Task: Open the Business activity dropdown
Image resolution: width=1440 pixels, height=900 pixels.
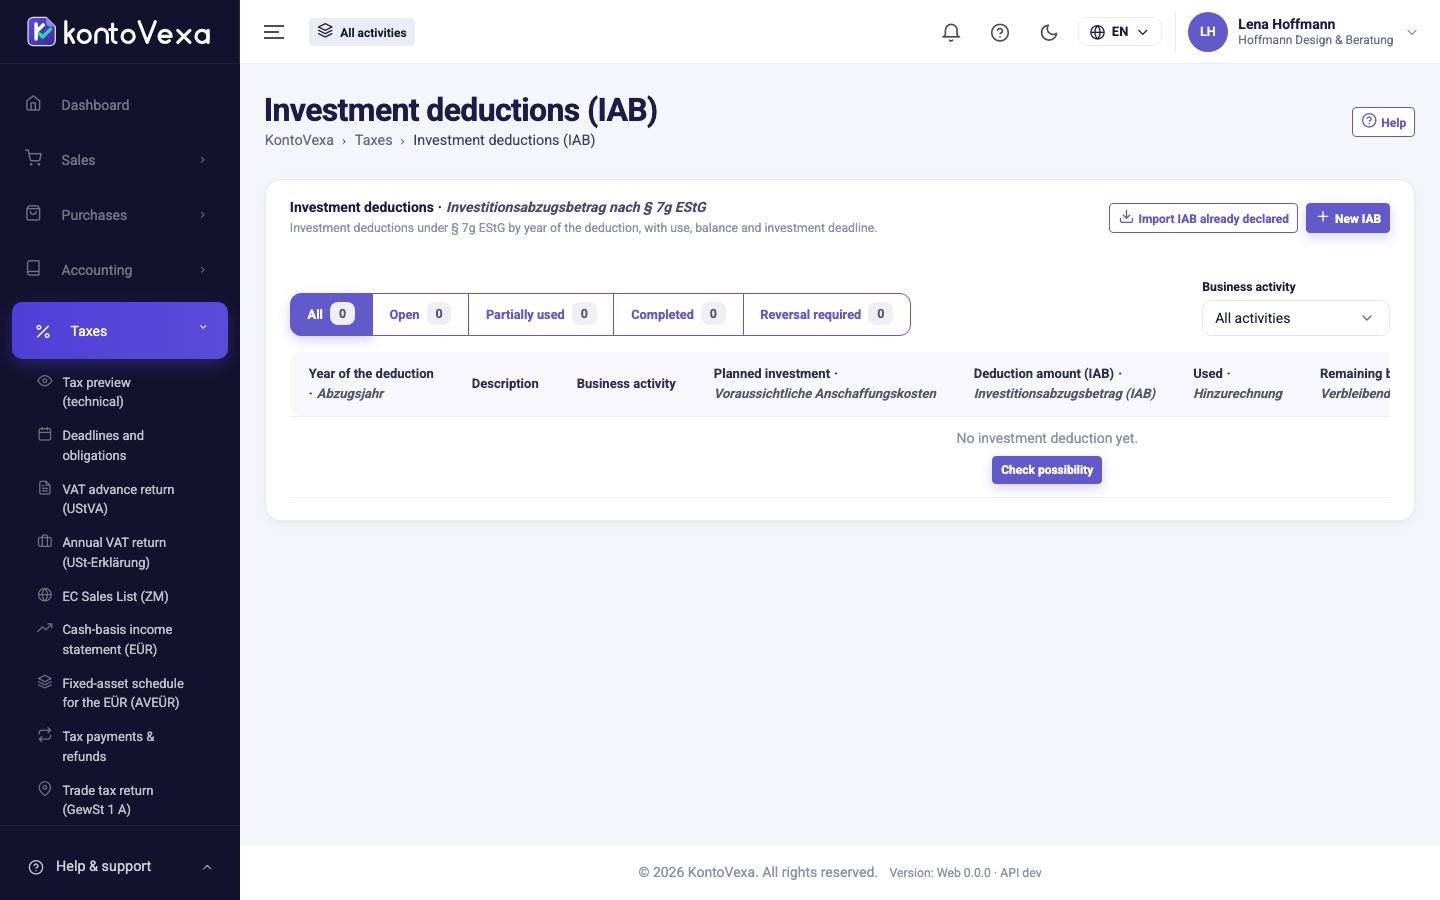Action: (x=1295, y=318)
